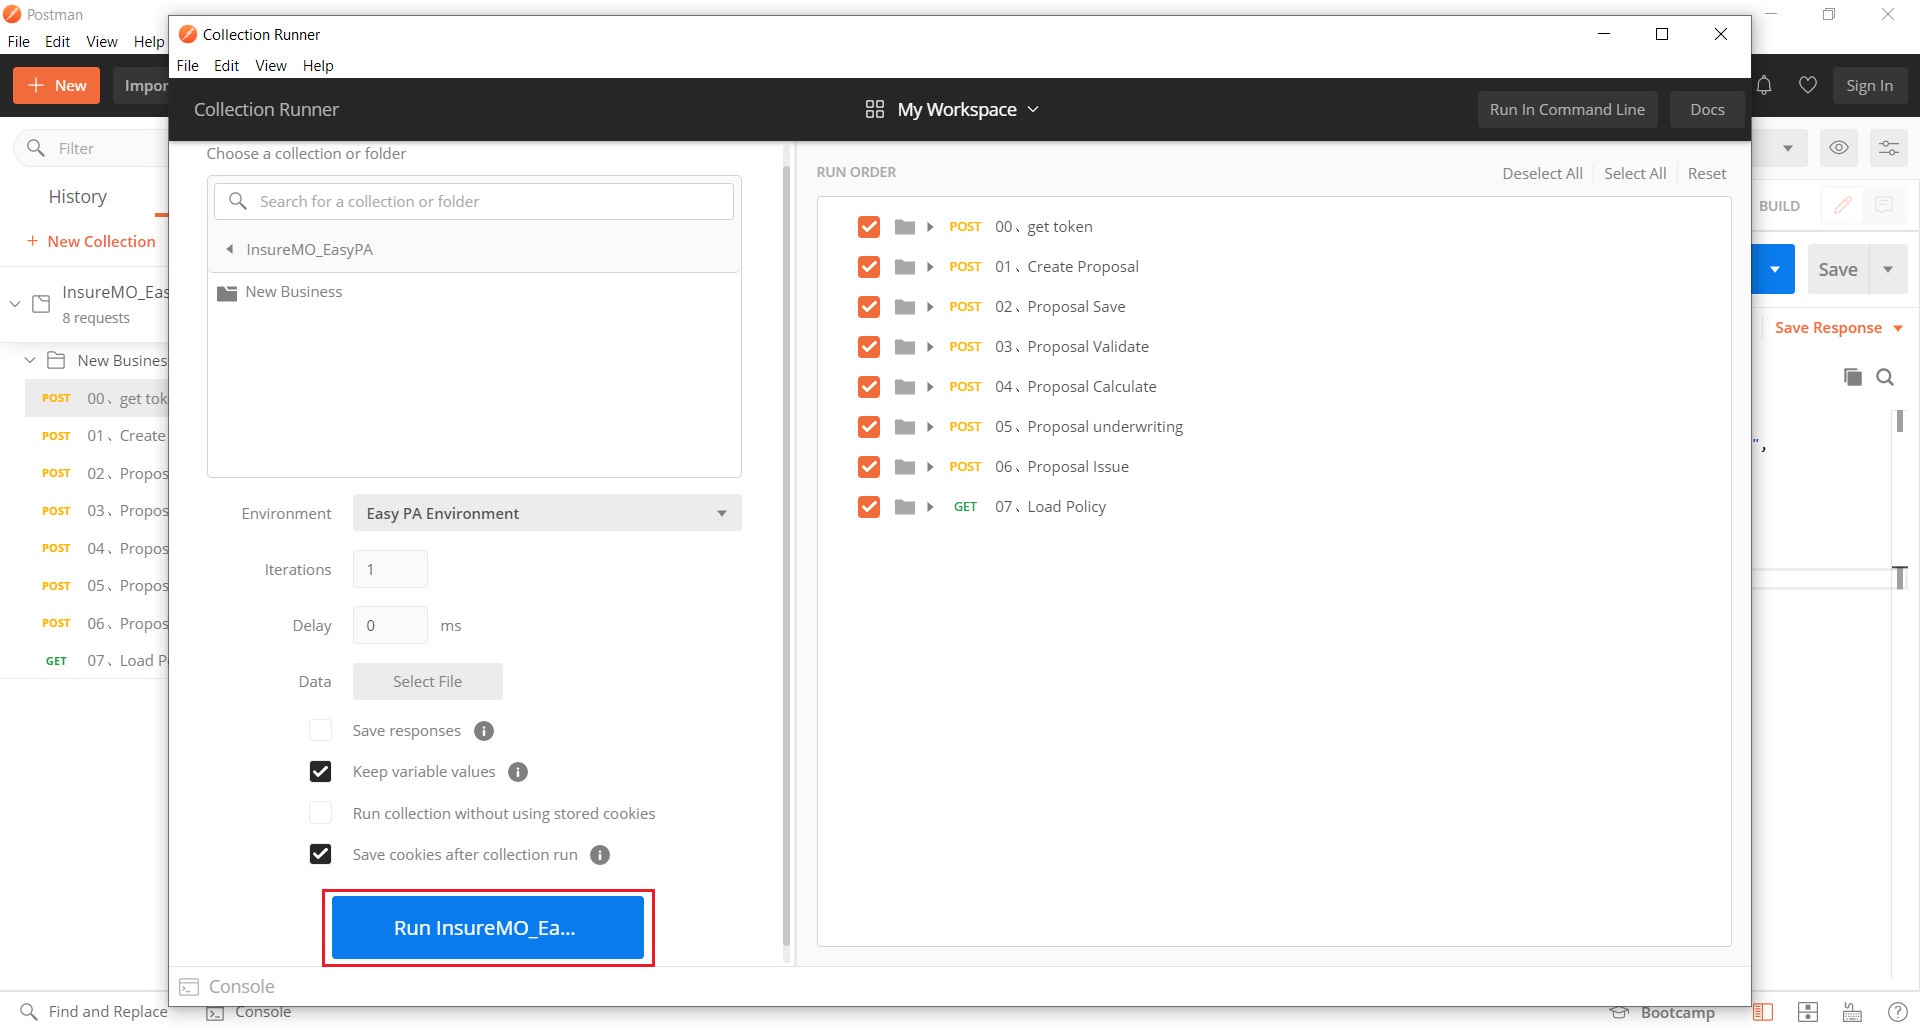Click the Find and Replace magnifier icon

click(x=29, y=1012)
